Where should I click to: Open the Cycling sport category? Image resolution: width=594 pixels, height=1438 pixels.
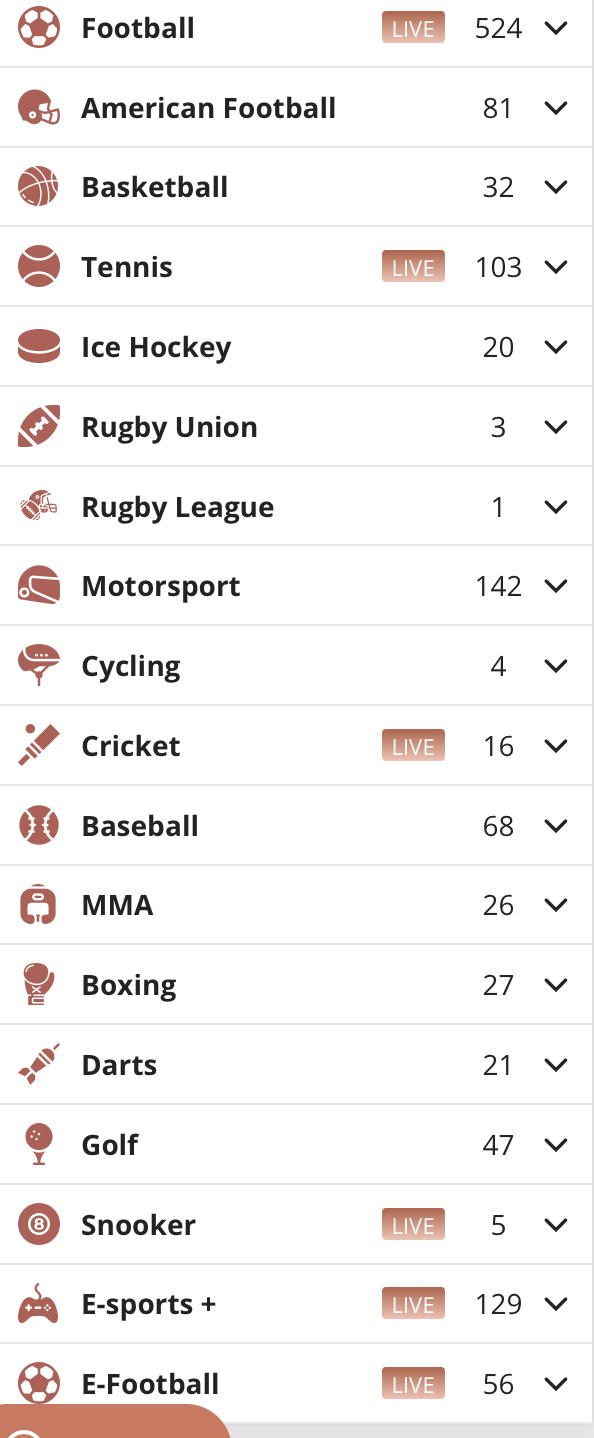(x=297, y=666)
